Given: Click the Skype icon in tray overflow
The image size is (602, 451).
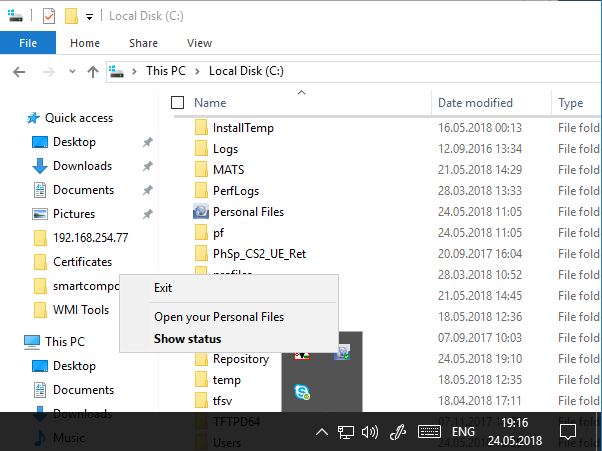Looking at the screenshot, I should point(301,392).
